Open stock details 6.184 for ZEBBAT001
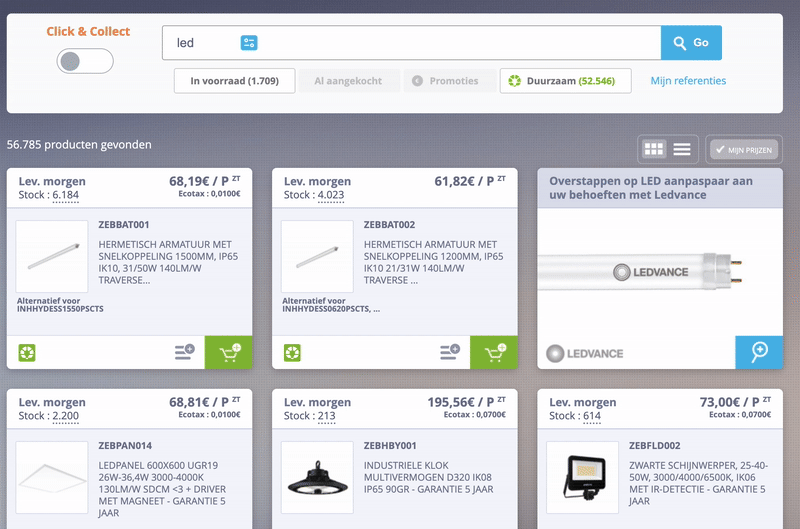800x529 pixels. point(66,195)
